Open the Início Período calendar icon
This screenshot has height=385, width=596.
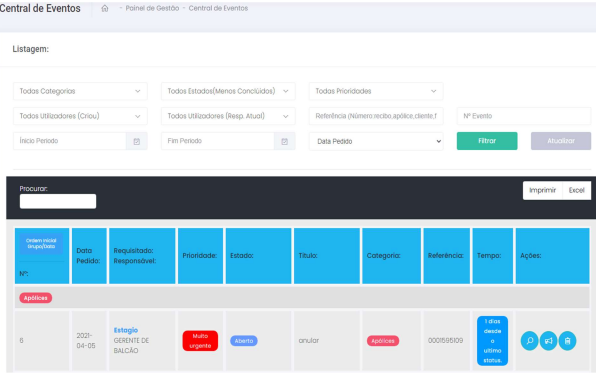click(x=136, y=141)
